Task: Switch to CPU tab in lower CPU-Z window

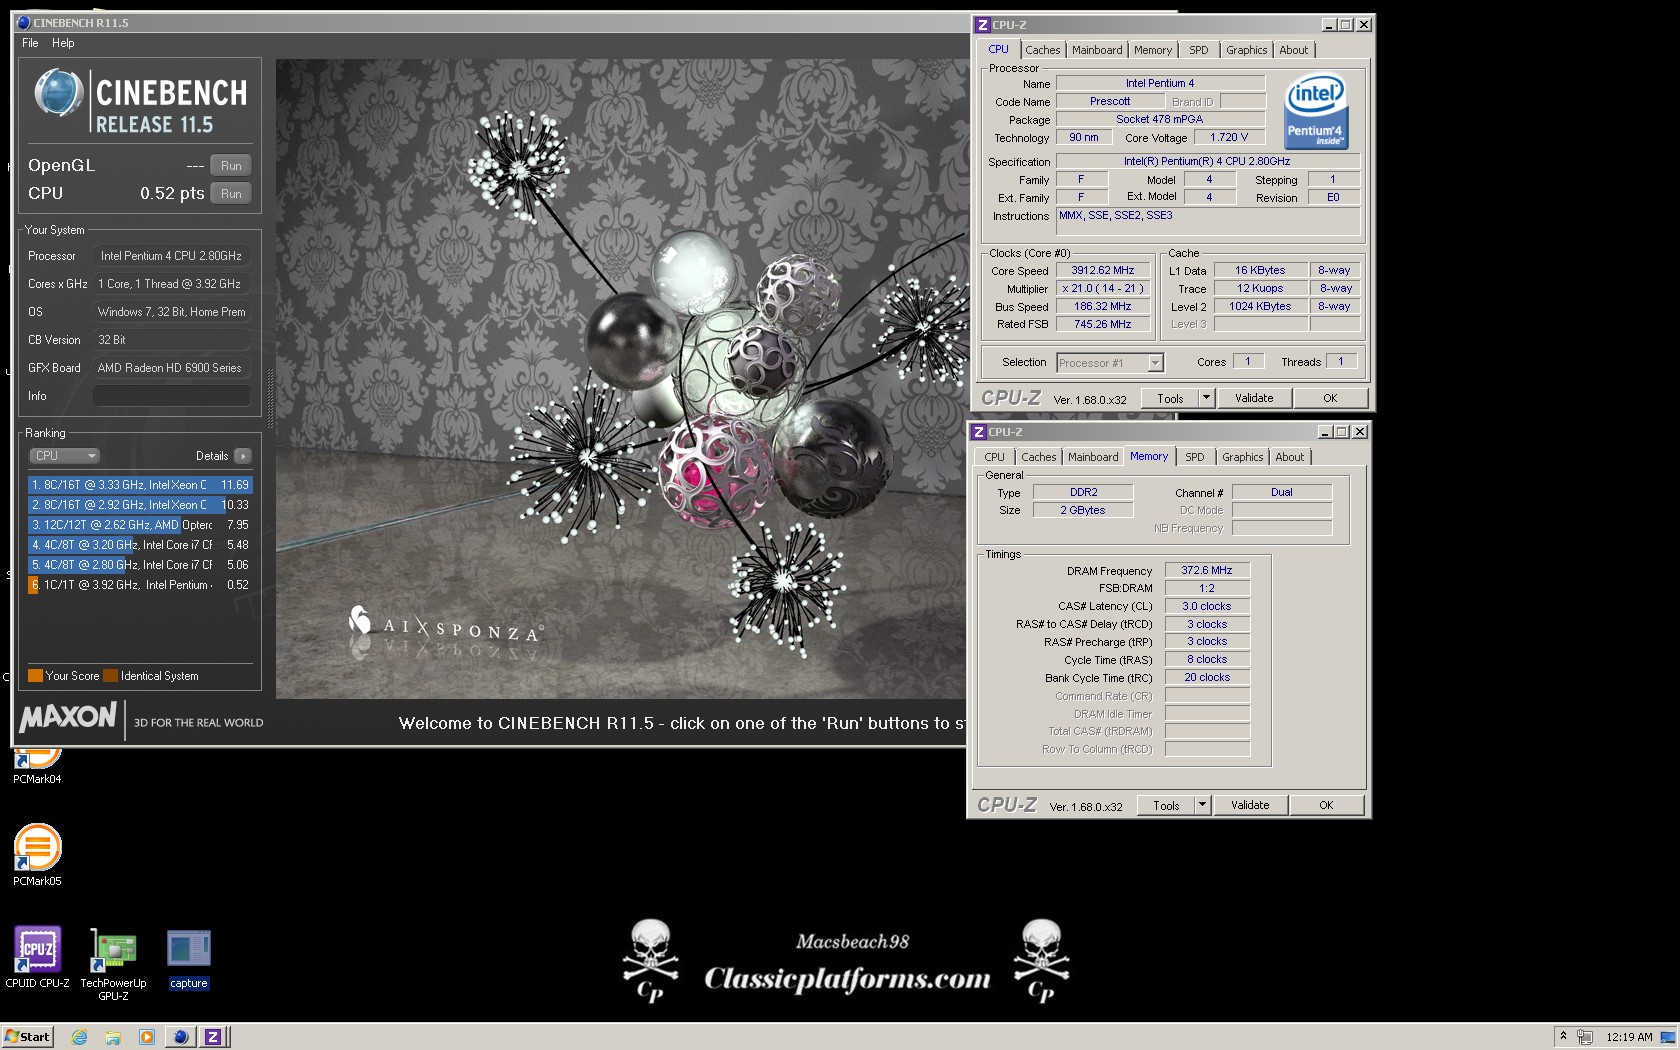Action: tap(994, 457)
